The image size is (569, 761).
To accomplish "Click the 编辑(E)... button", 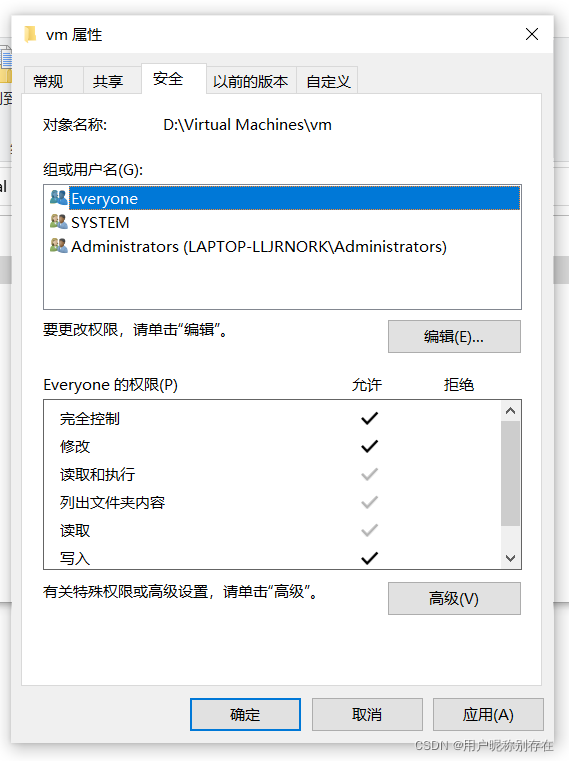I will 454,336.
